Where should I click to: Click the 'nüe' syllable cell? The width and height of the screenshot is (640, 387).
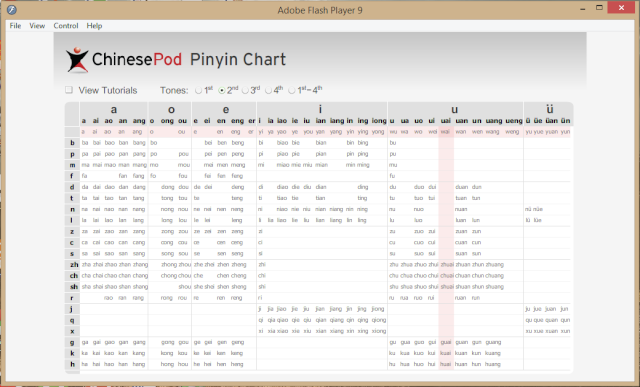[538, 209]
